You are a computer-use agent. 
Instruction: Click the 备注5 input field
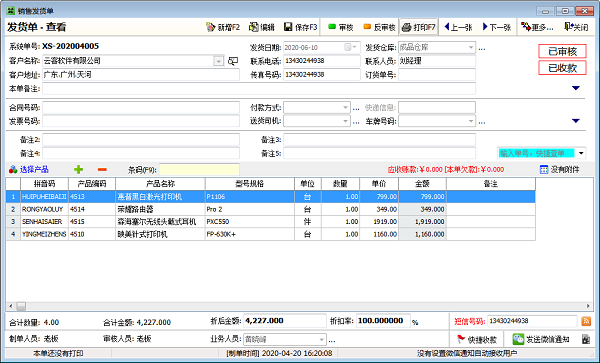click(380, 153)
